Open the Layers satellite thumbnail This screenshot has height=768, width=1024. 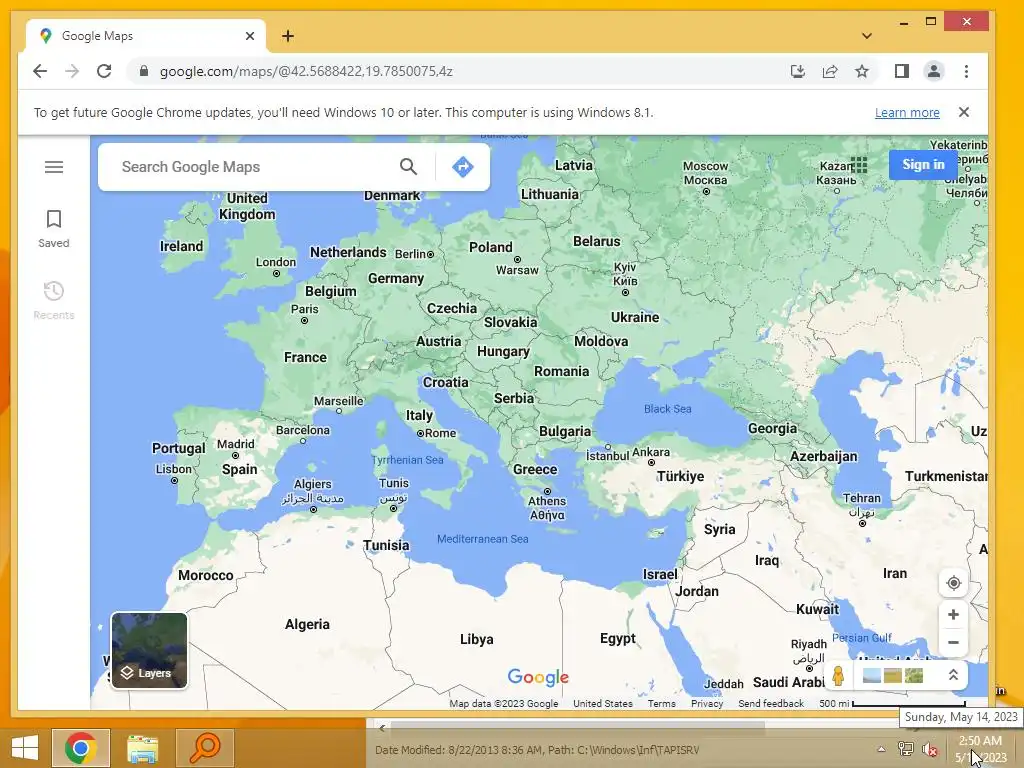(150, 650)
